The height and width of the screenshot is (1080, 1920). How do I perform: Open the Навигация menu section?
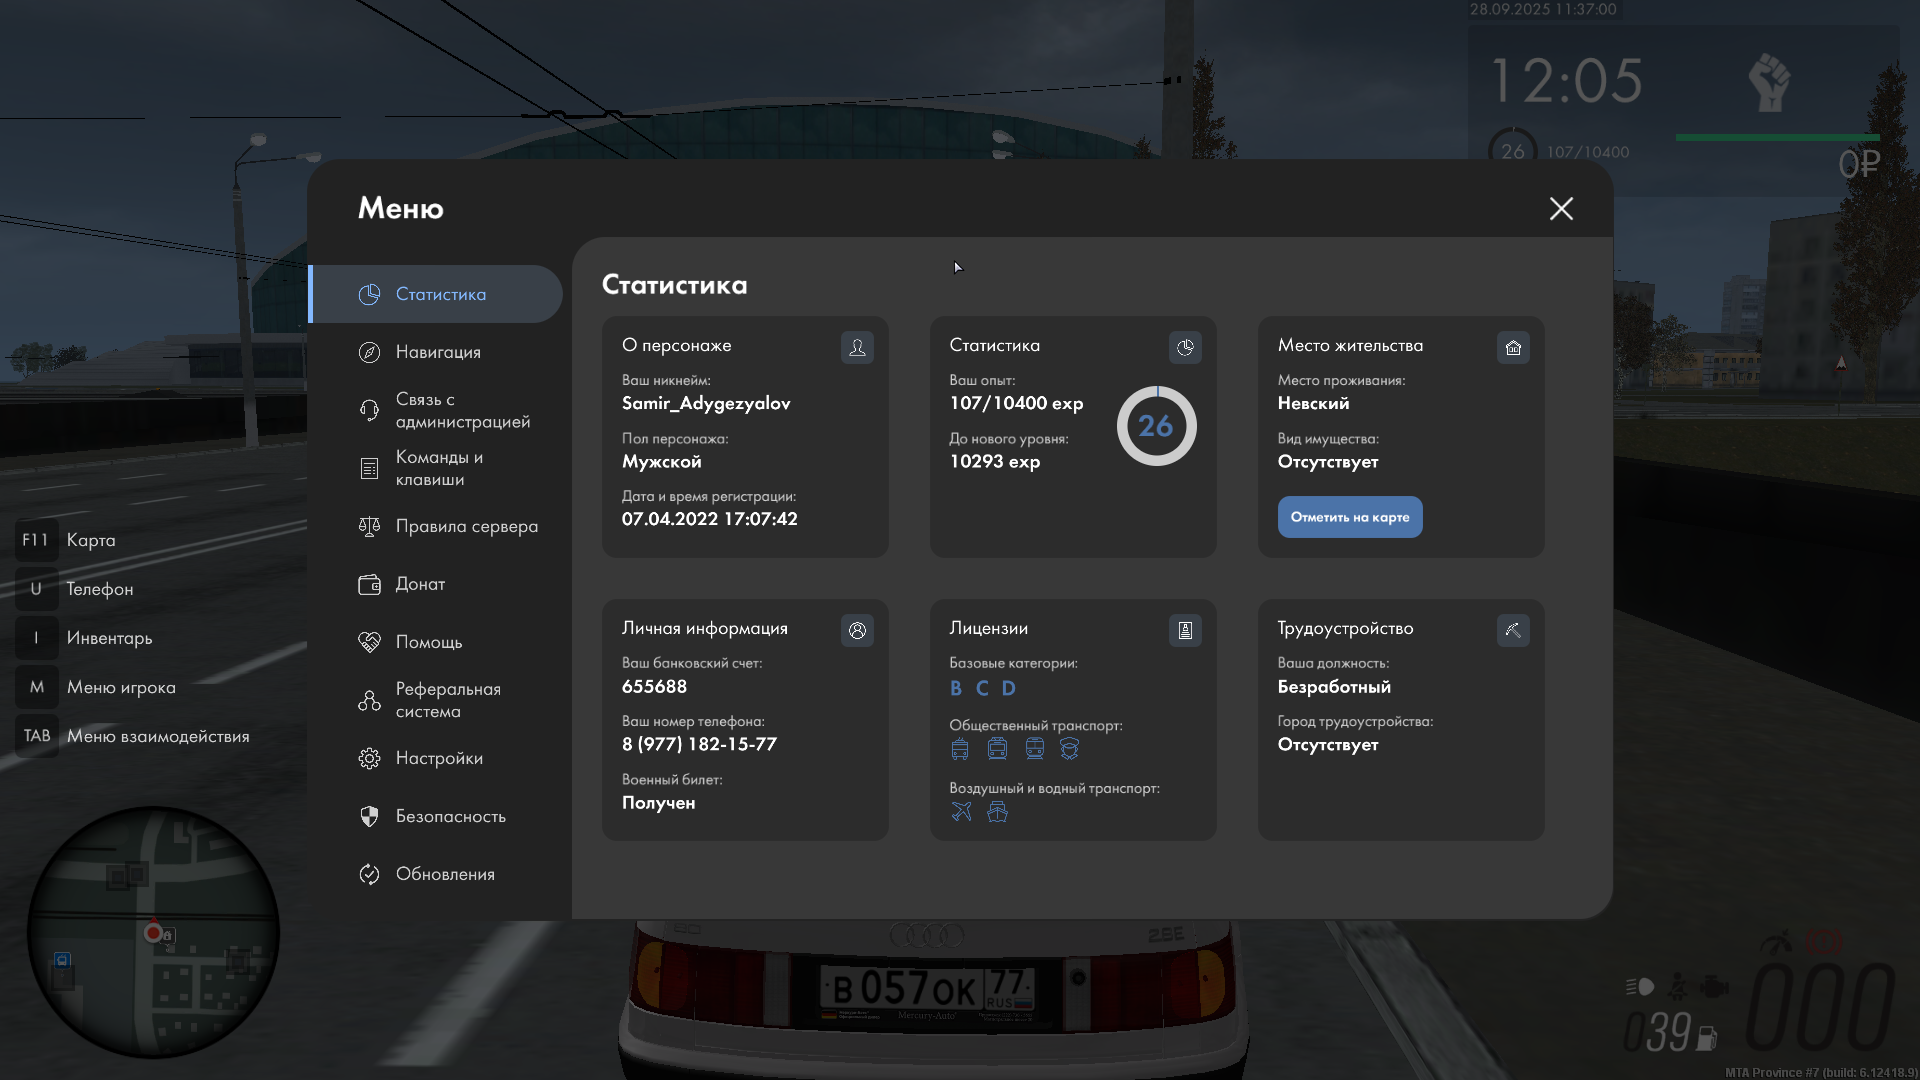[438, 352]
